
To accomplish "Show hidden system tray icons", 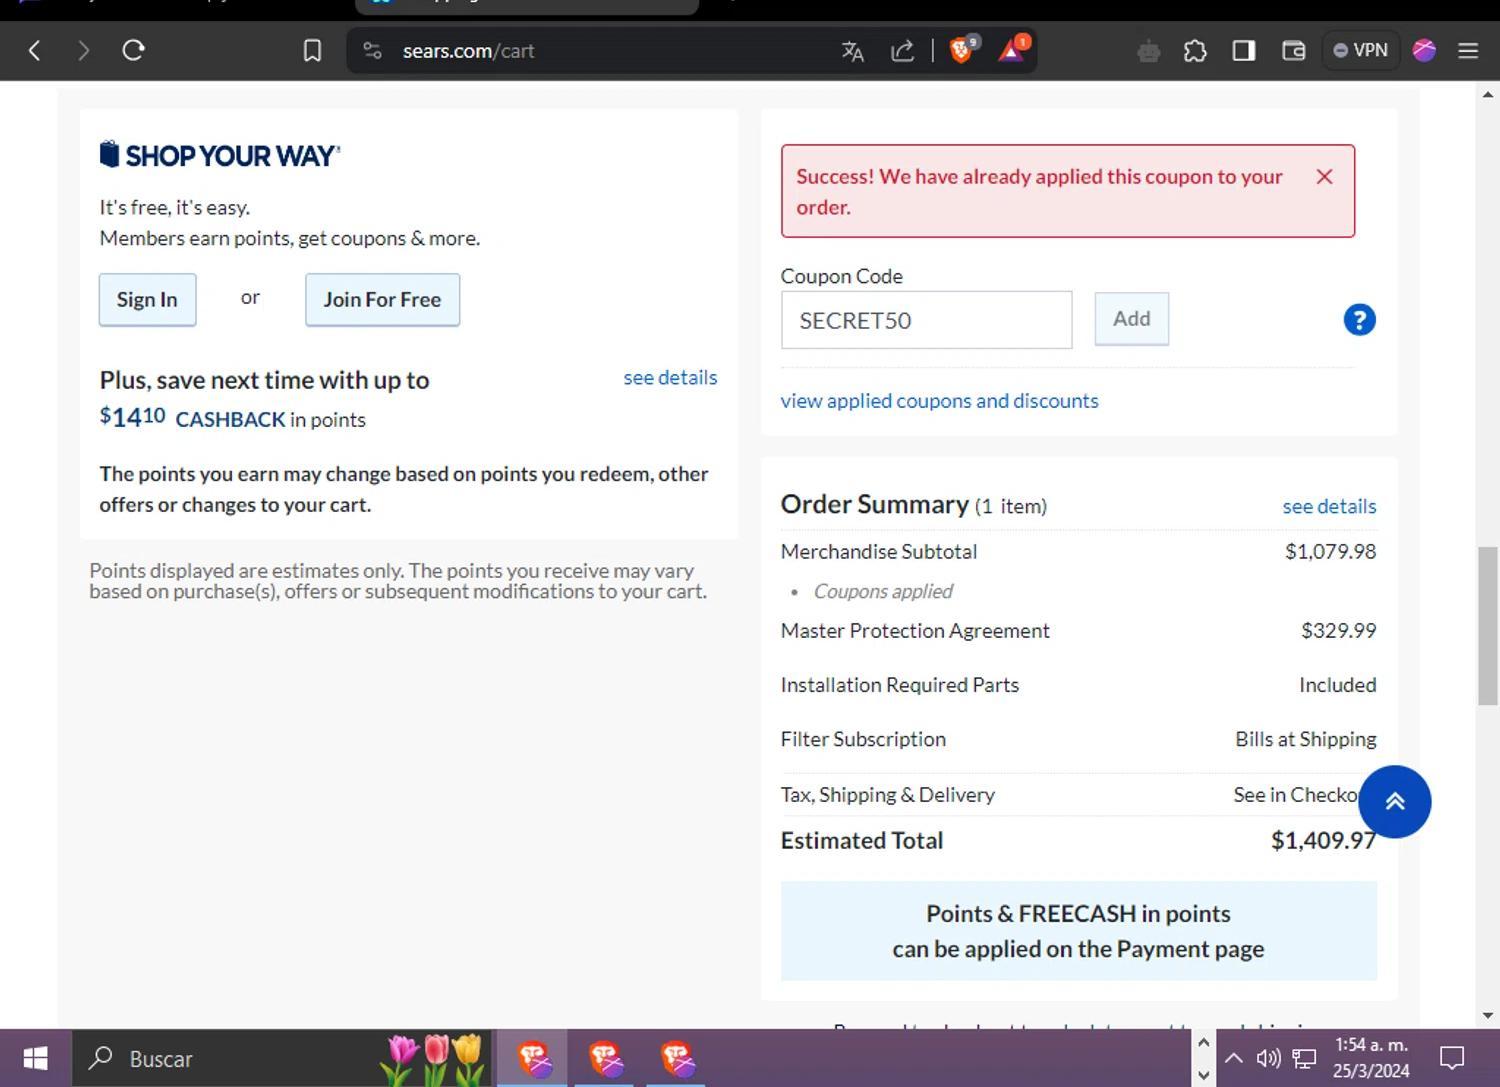I will pyautogui.click(x=1234, y=1058).
